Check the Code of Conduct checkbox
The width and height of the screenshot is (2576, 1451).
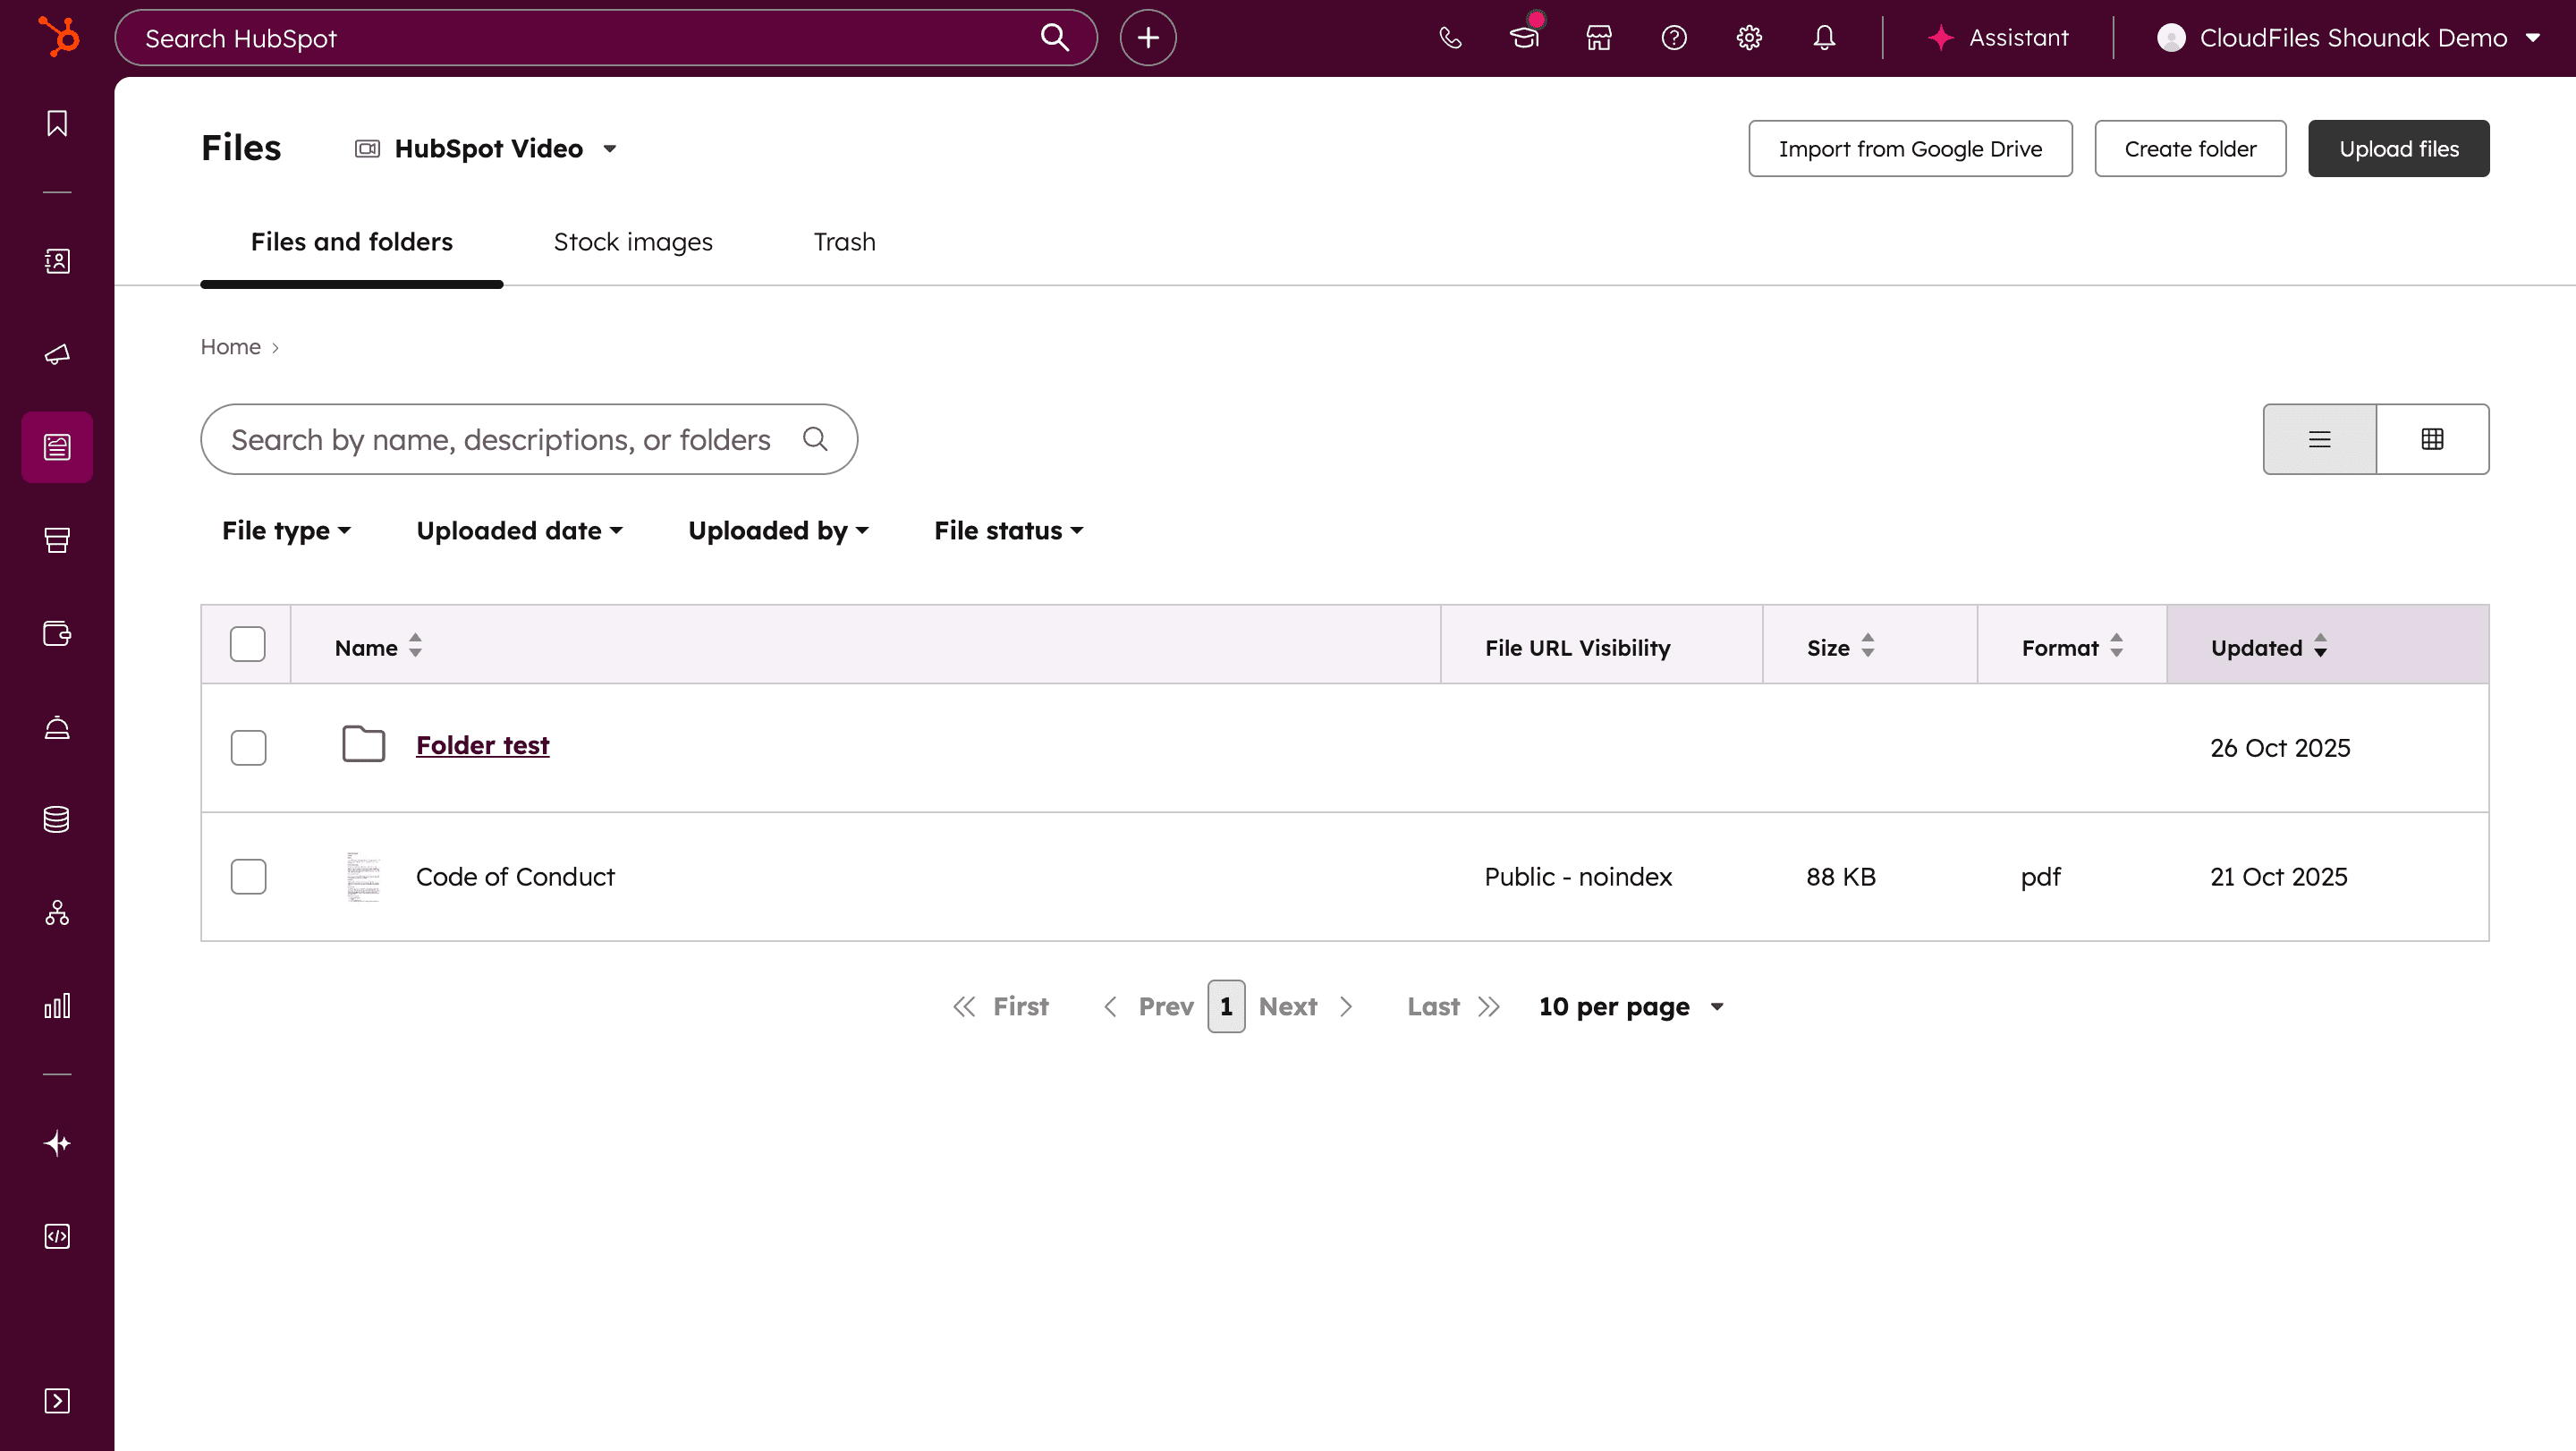pos(248,877)
